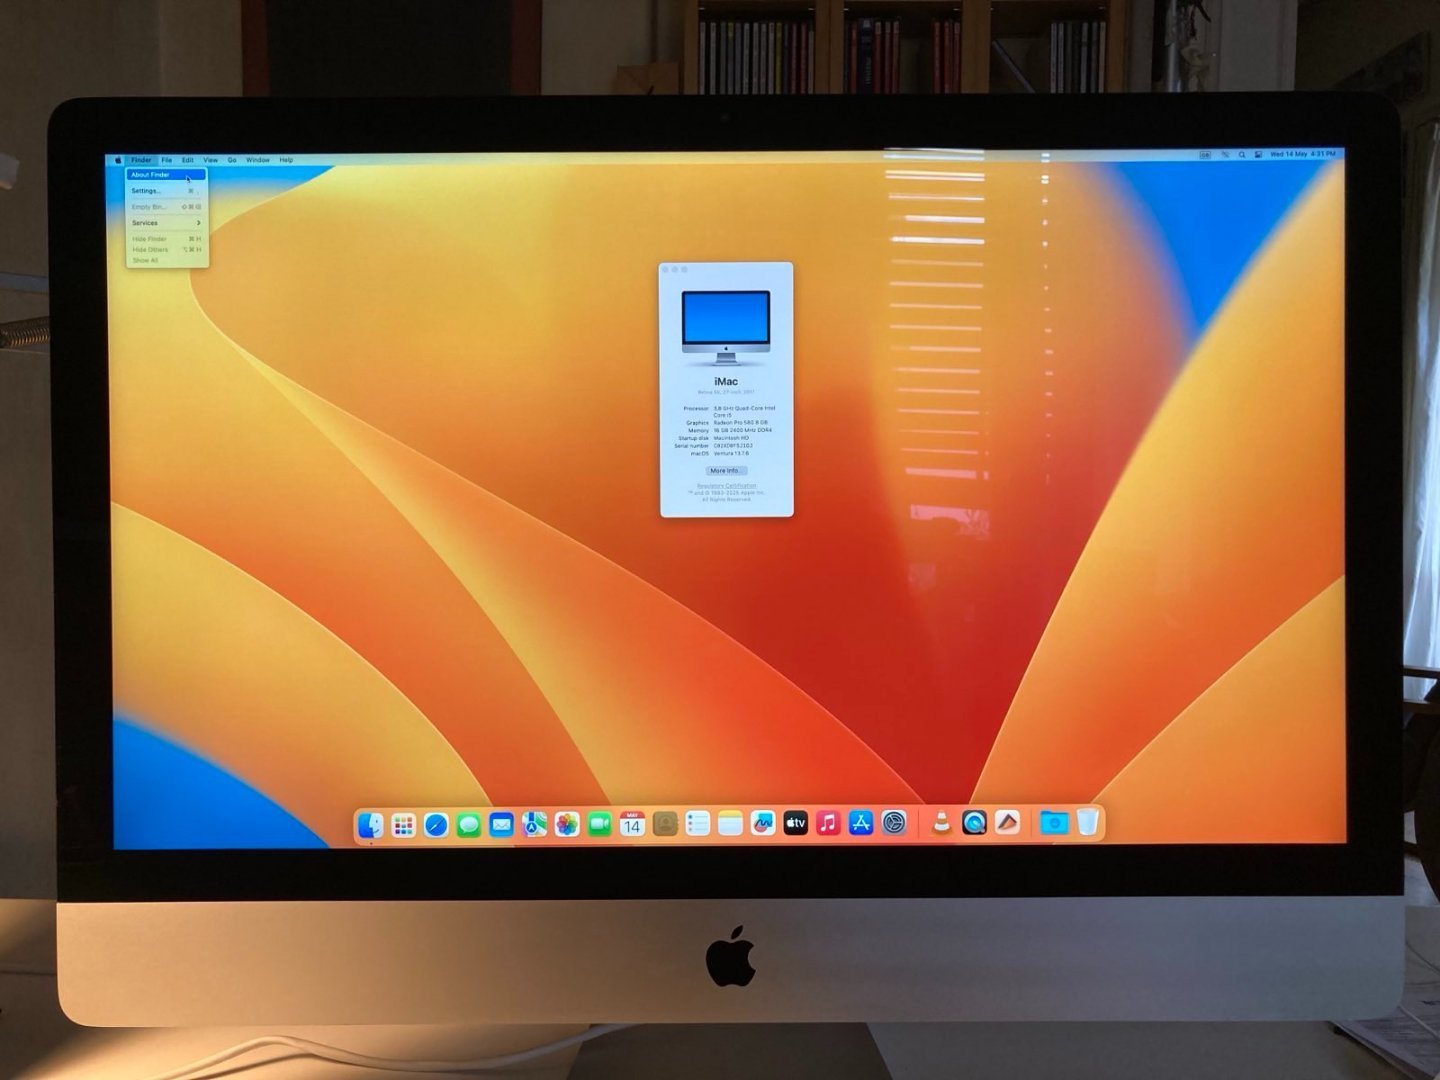Viewport: 1440px width, 1080px height.
Task: Launch Freeform from the Dock
Action: pos(763,823)
